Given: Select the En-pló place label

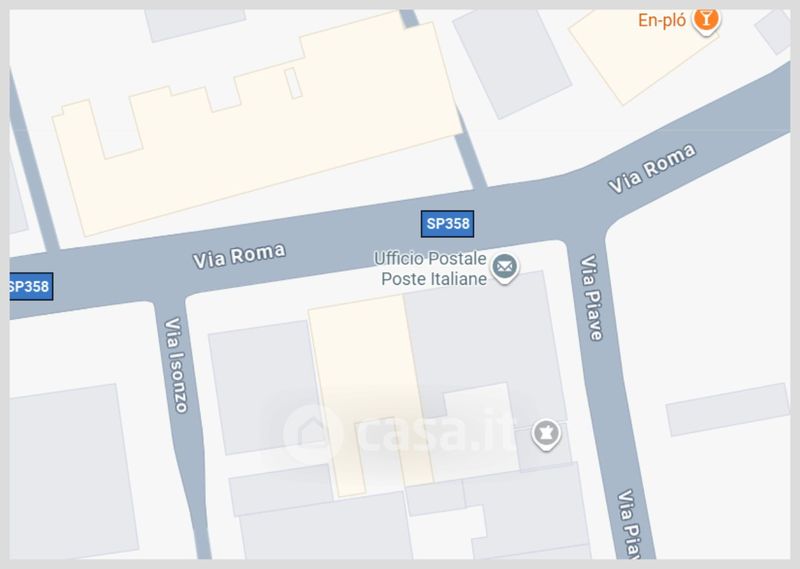Looking at the screenshot, I should click(x=662, y=20).
